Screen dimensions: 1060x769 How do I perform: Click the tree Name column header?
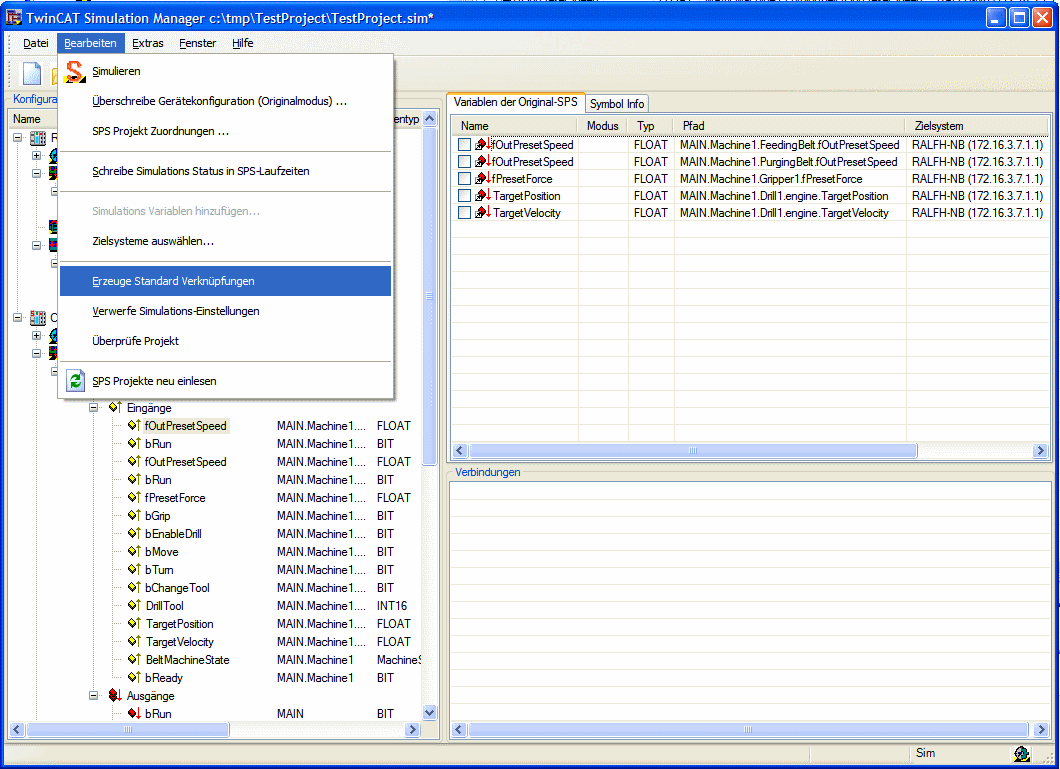[x=32, y=119]
